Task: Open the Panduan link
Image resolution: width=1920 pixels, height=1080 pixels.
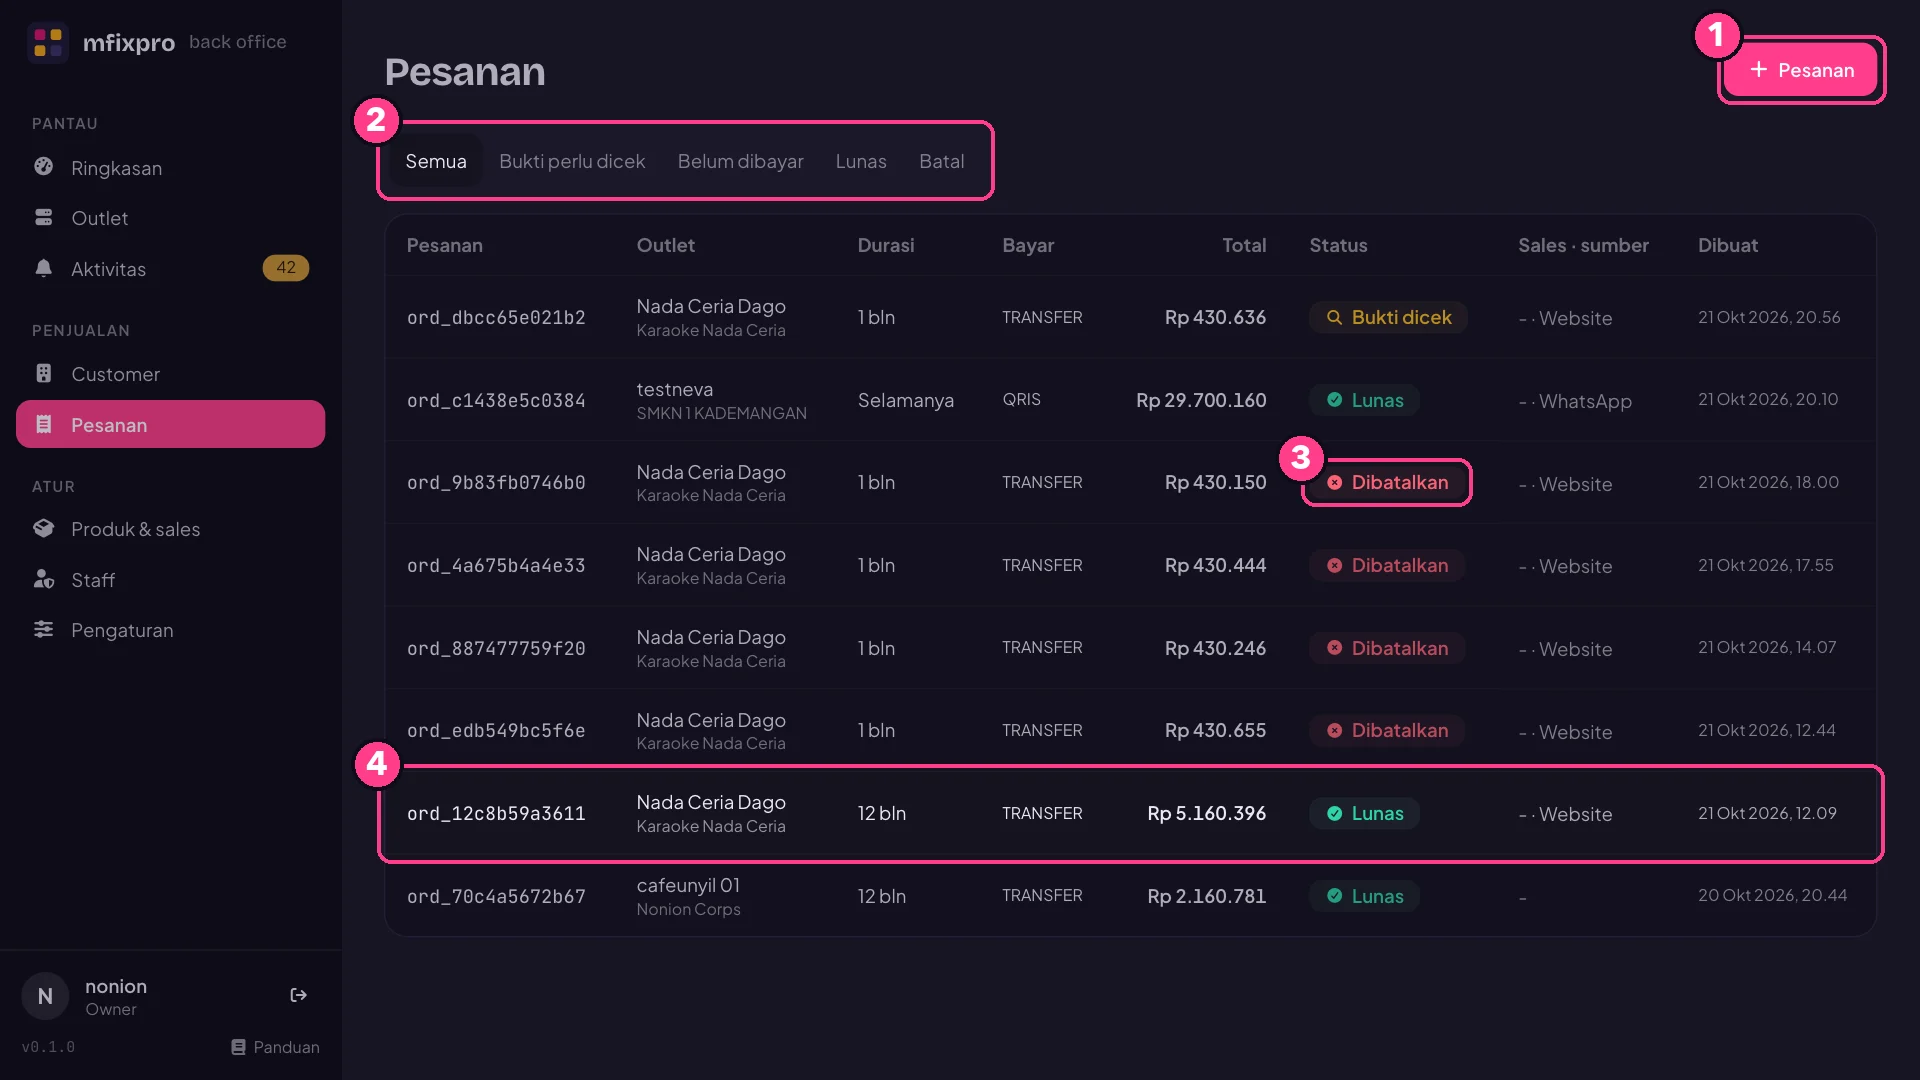Action: (275, 1047)
